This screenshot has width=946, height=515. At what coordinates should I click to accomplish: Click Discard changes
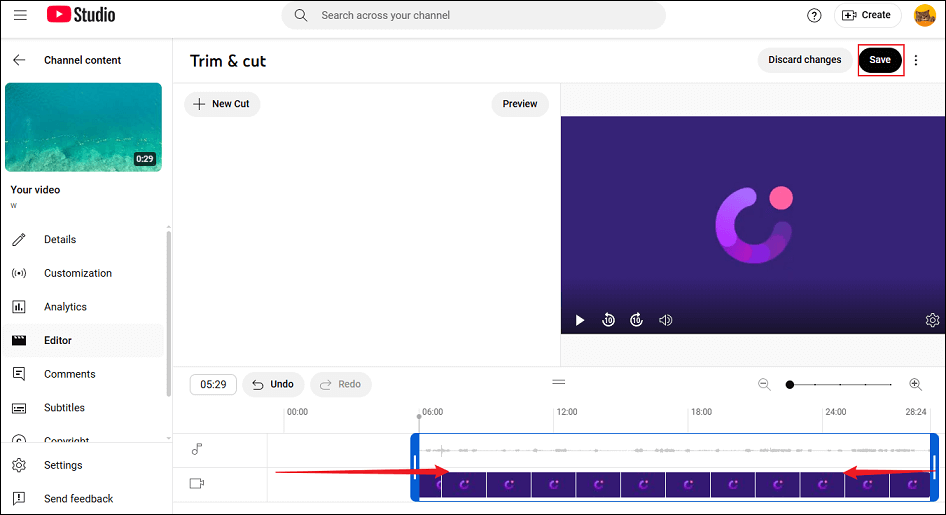point(804,60)
